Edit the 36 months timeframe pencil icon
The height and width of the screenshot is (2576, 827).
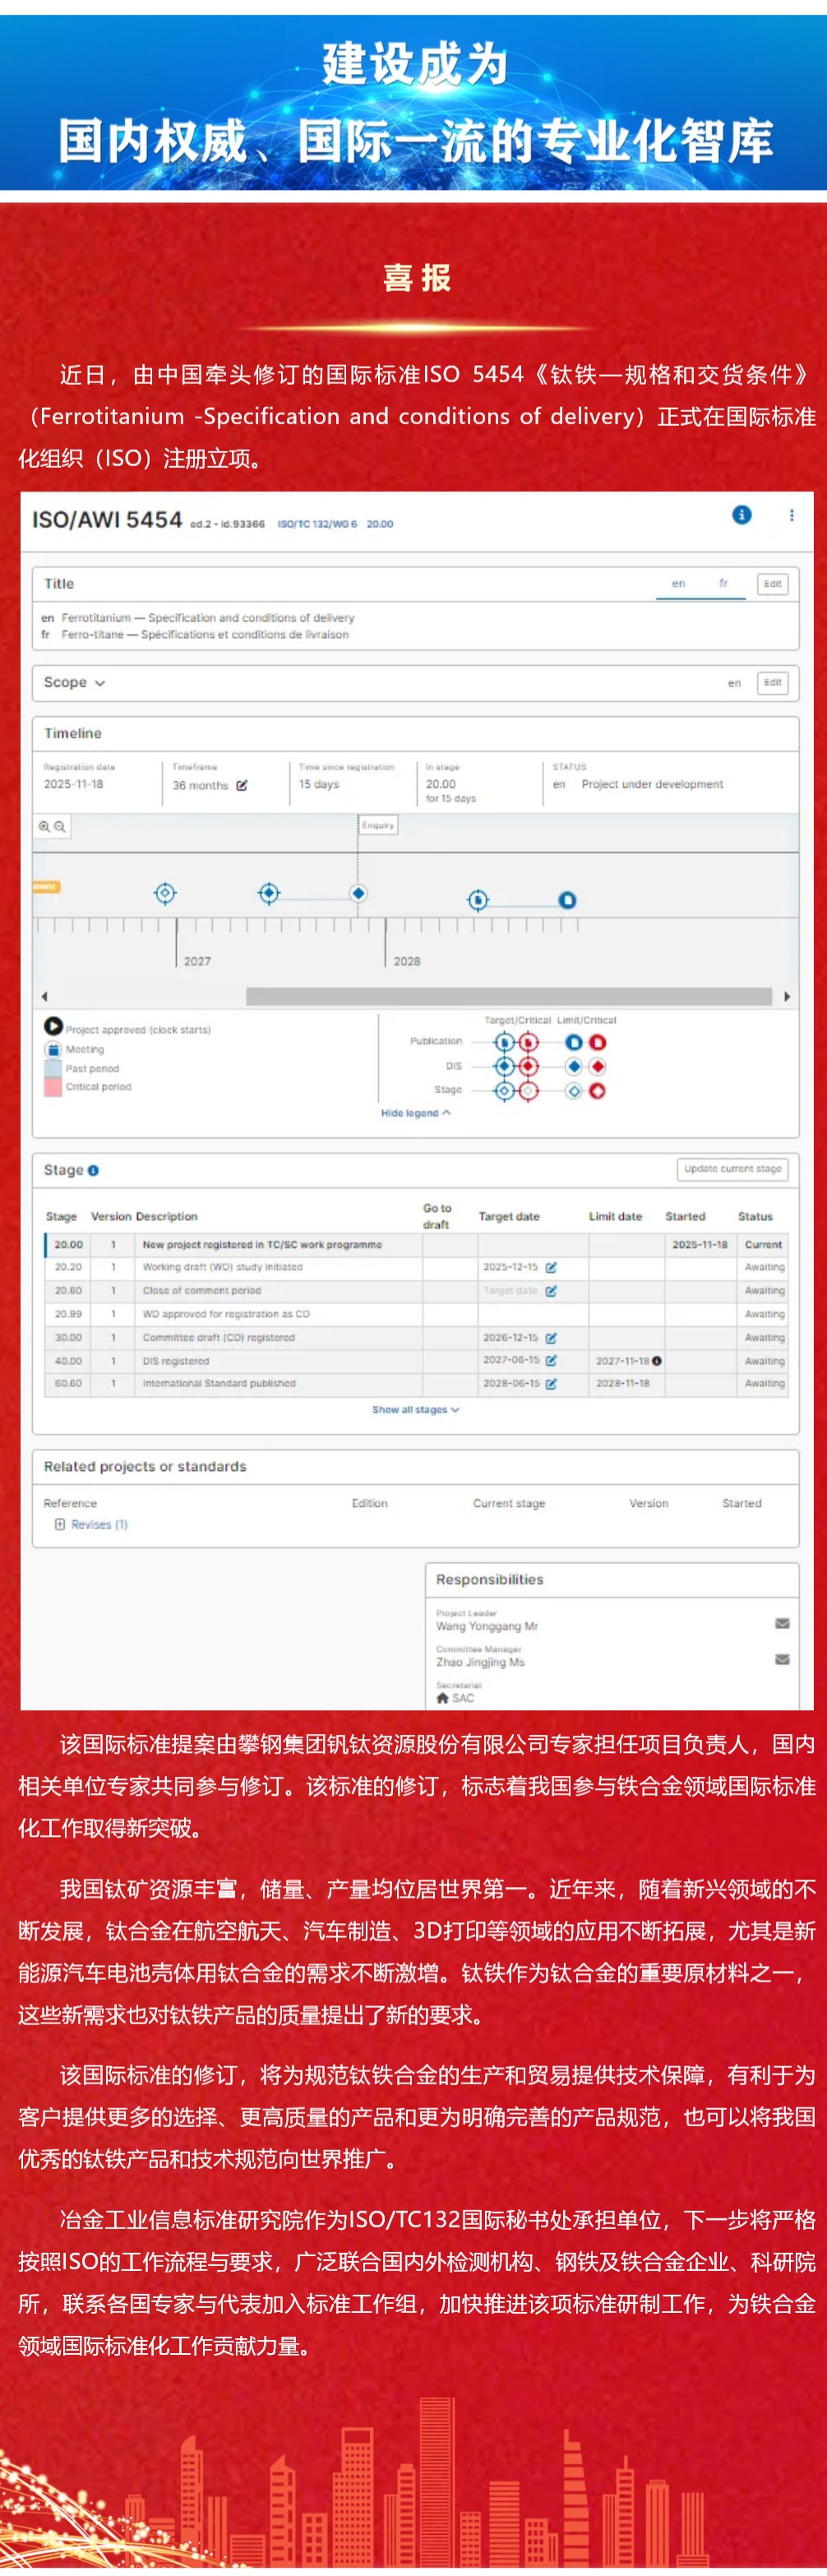(x=242, y=786)
